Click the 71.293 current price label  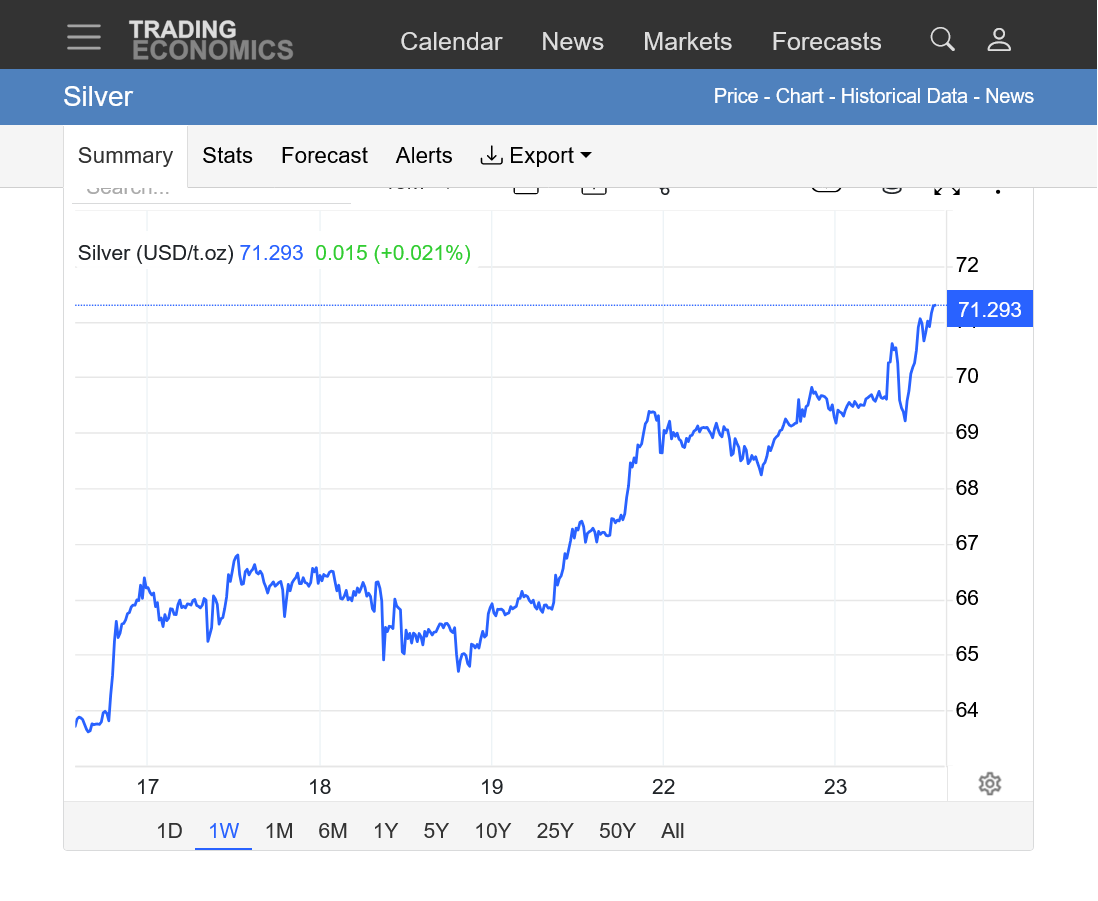click(x=989, y=309)
